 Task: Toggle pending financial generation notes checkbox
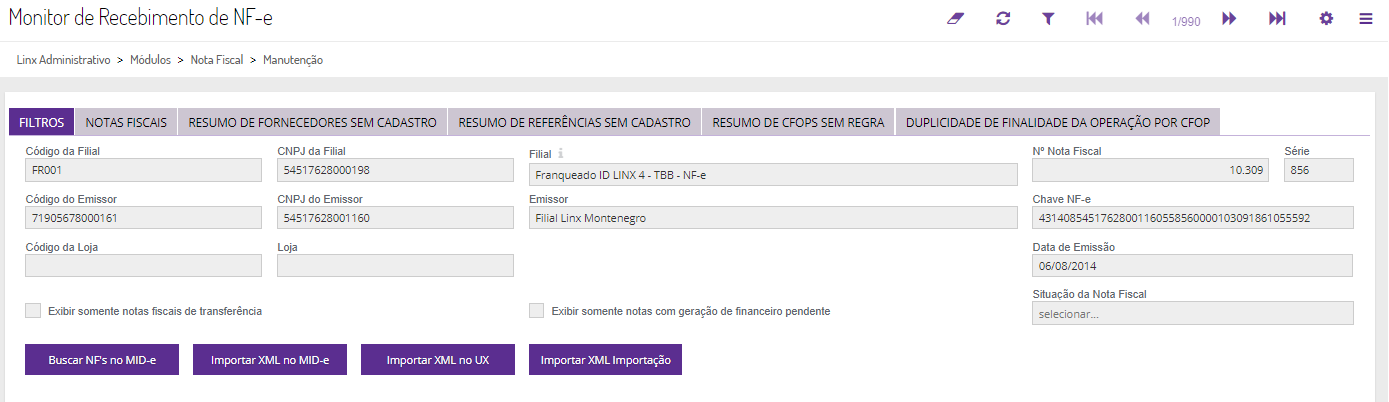click(x=537, y=311)
